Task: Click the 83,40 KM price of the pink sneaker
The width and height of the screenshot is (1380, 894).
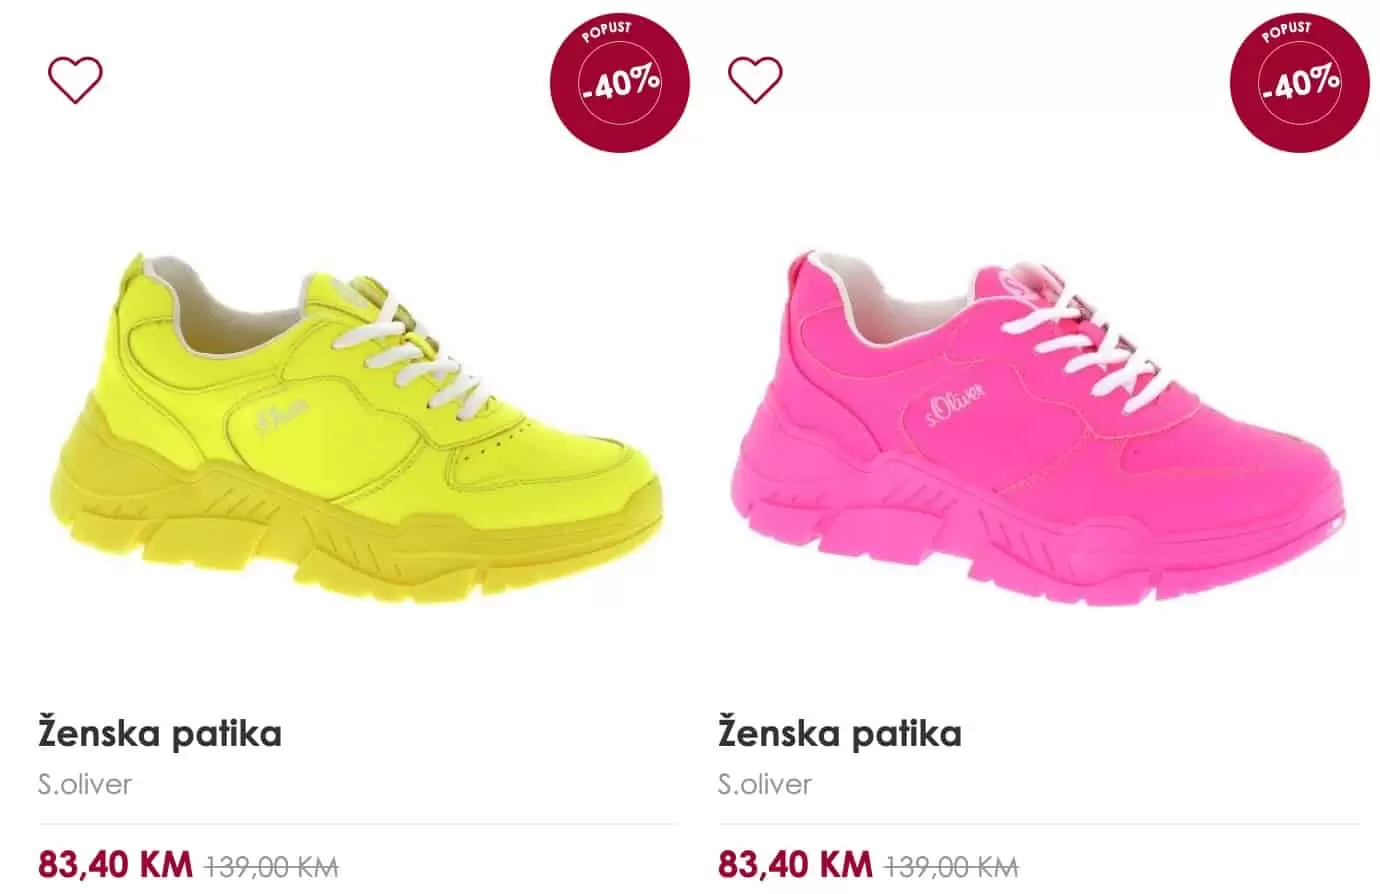Action: coord(795,863)
